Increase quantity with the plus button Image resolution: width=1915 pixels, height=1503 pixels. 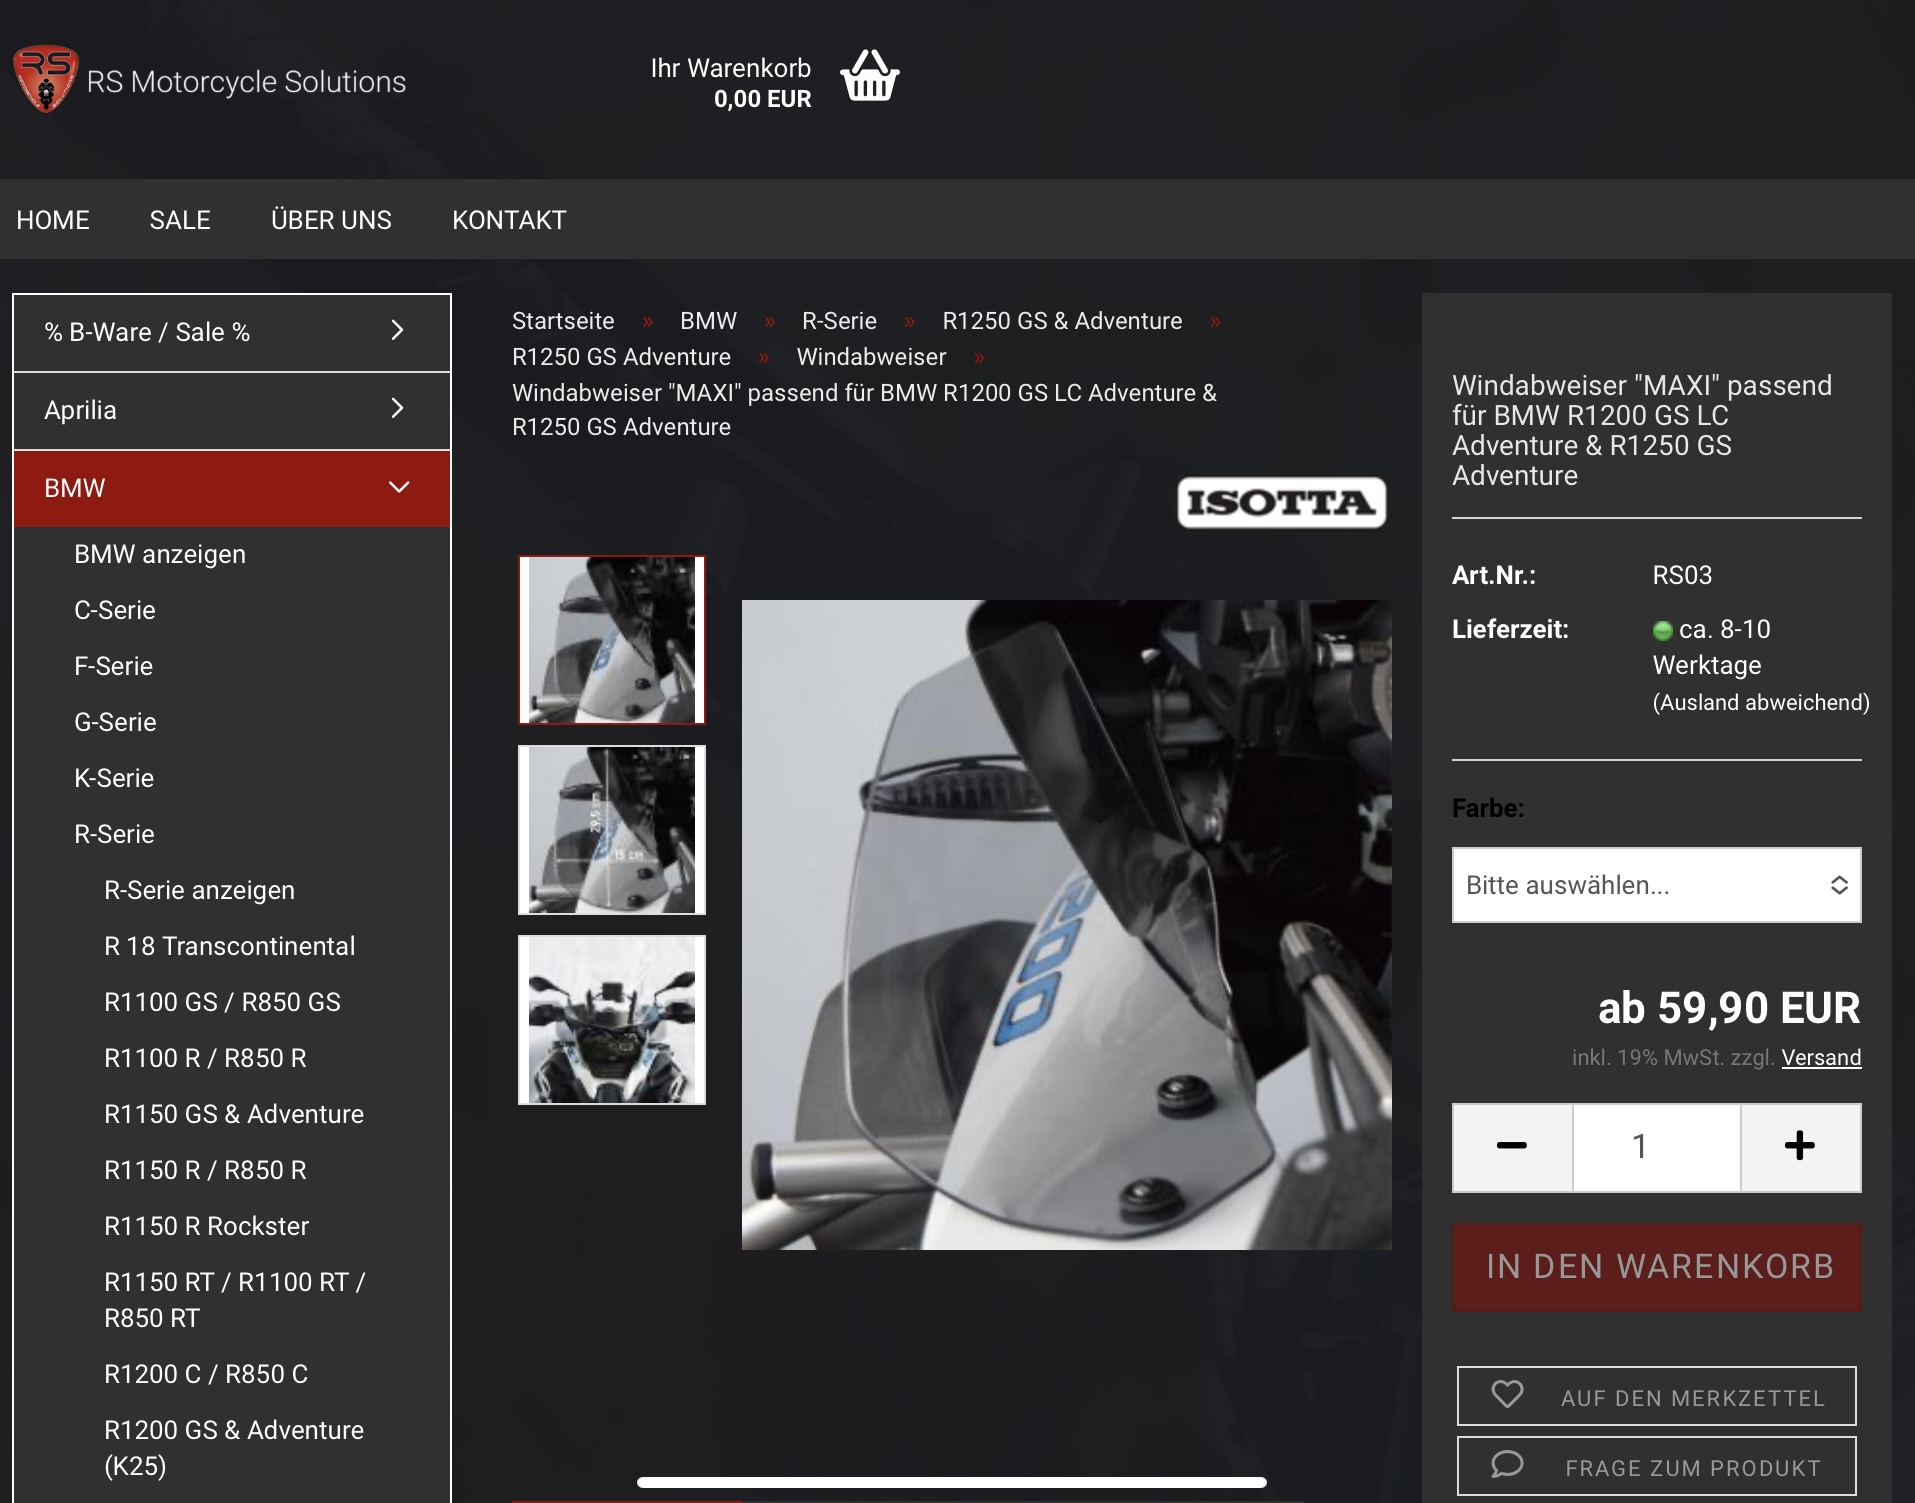tap(1800, 1147)
